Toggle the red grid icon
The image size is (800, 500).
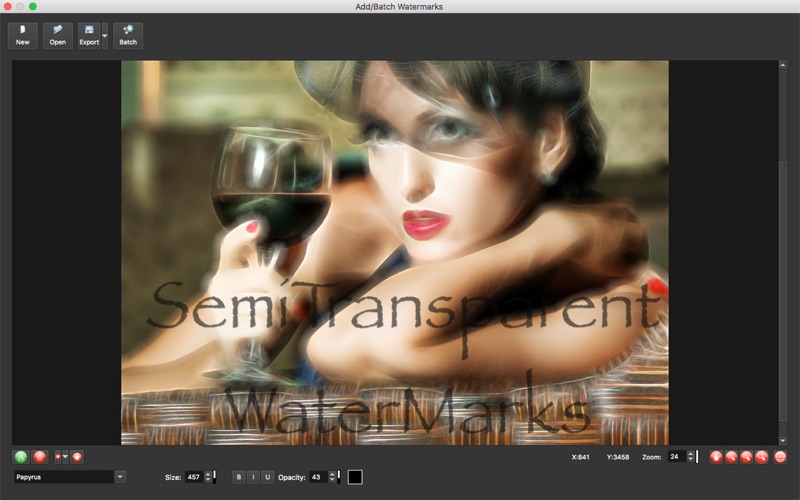tap(780, 457)
